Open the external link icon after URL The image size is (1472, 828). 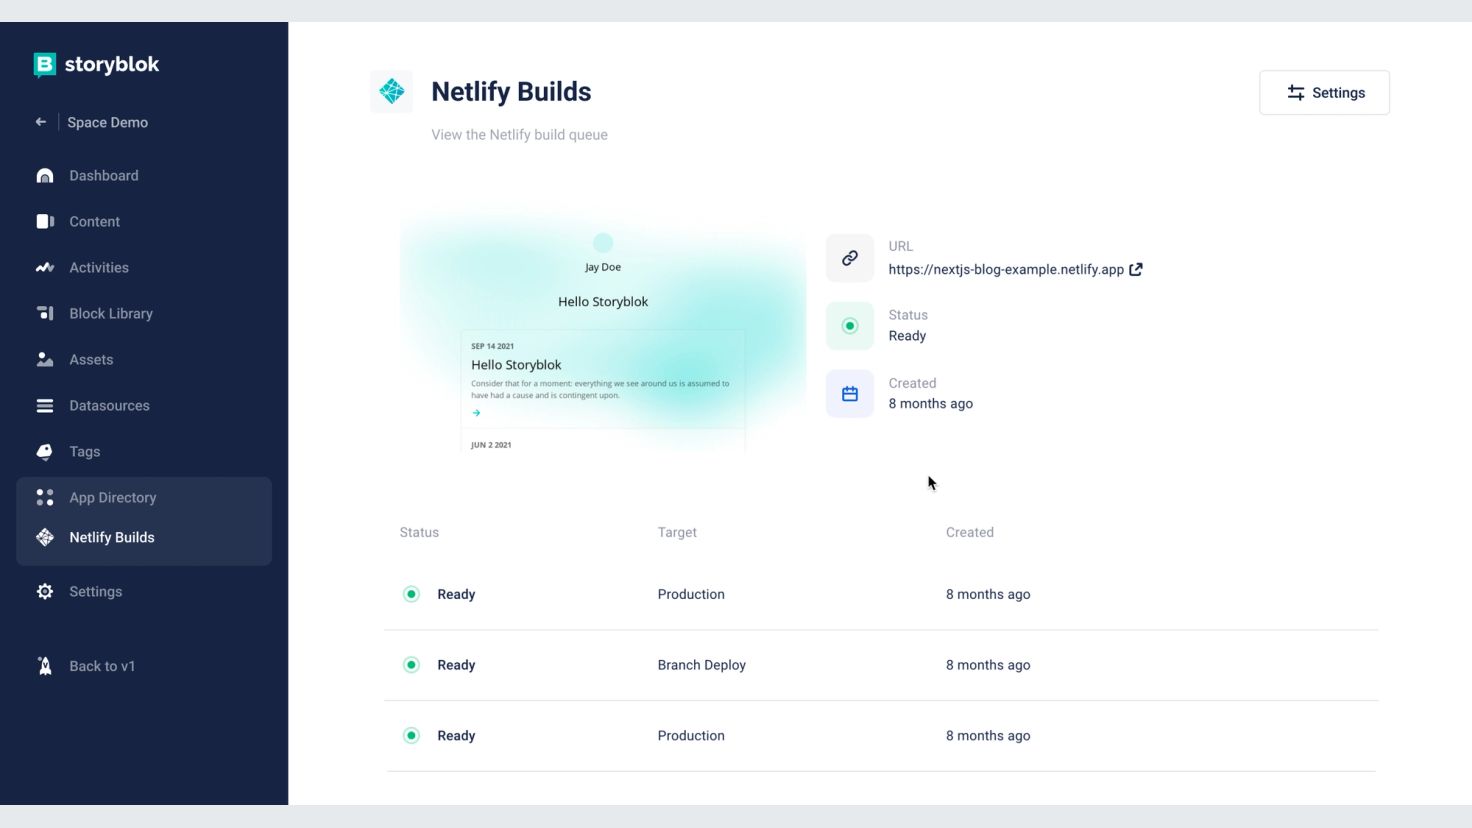click(x=1136, y=269)
